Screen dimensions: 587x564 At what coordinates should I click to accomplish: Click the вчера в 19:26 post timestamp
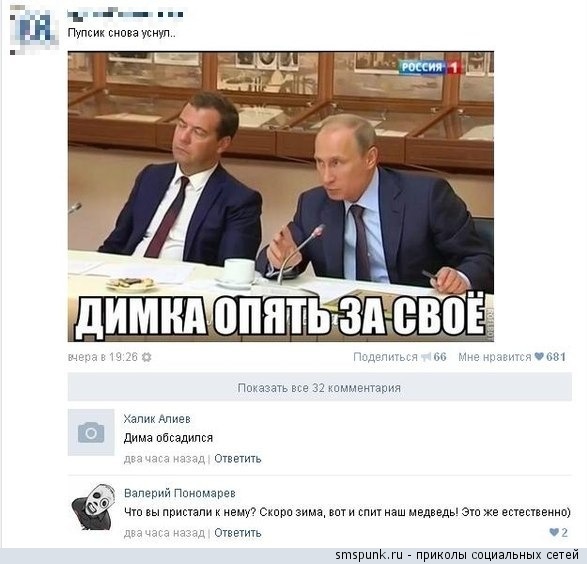(103, 357)
